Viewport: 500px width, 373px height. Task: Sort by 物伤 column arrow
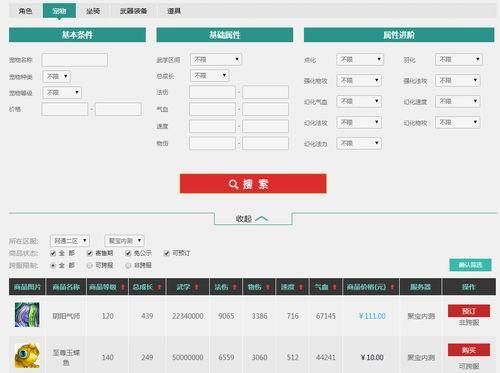[x=268, y=287]
